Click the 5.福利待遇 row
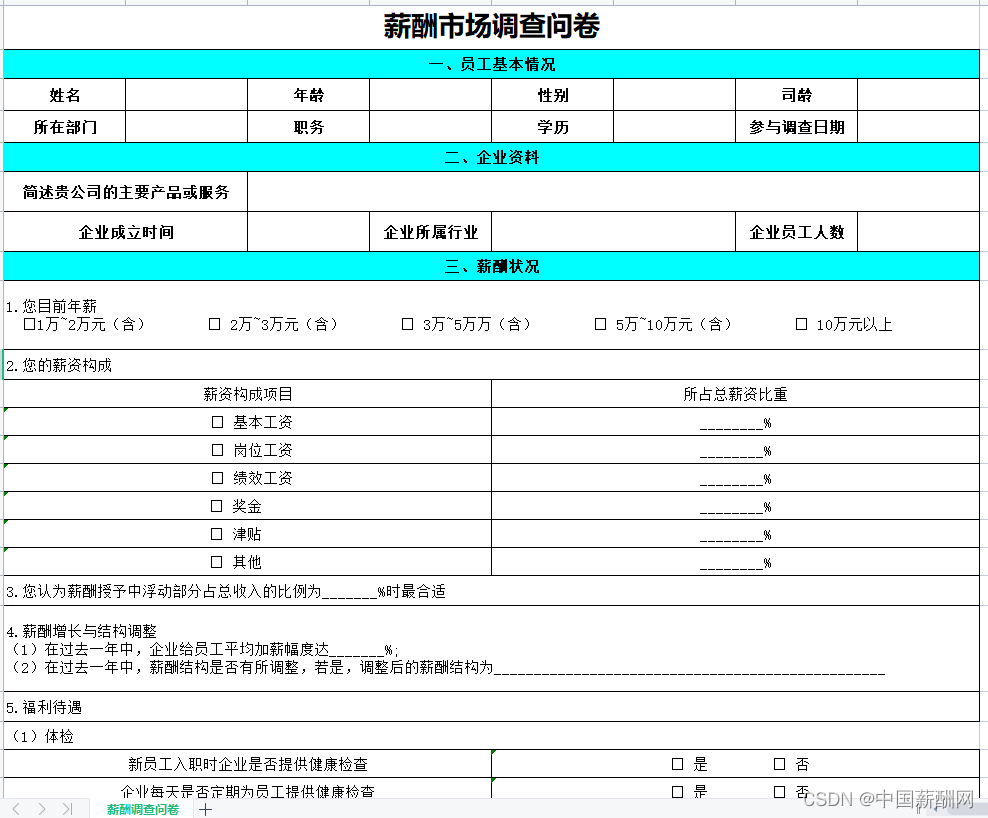The width and height of the screenshot is (988, 818). pos(491,707)
